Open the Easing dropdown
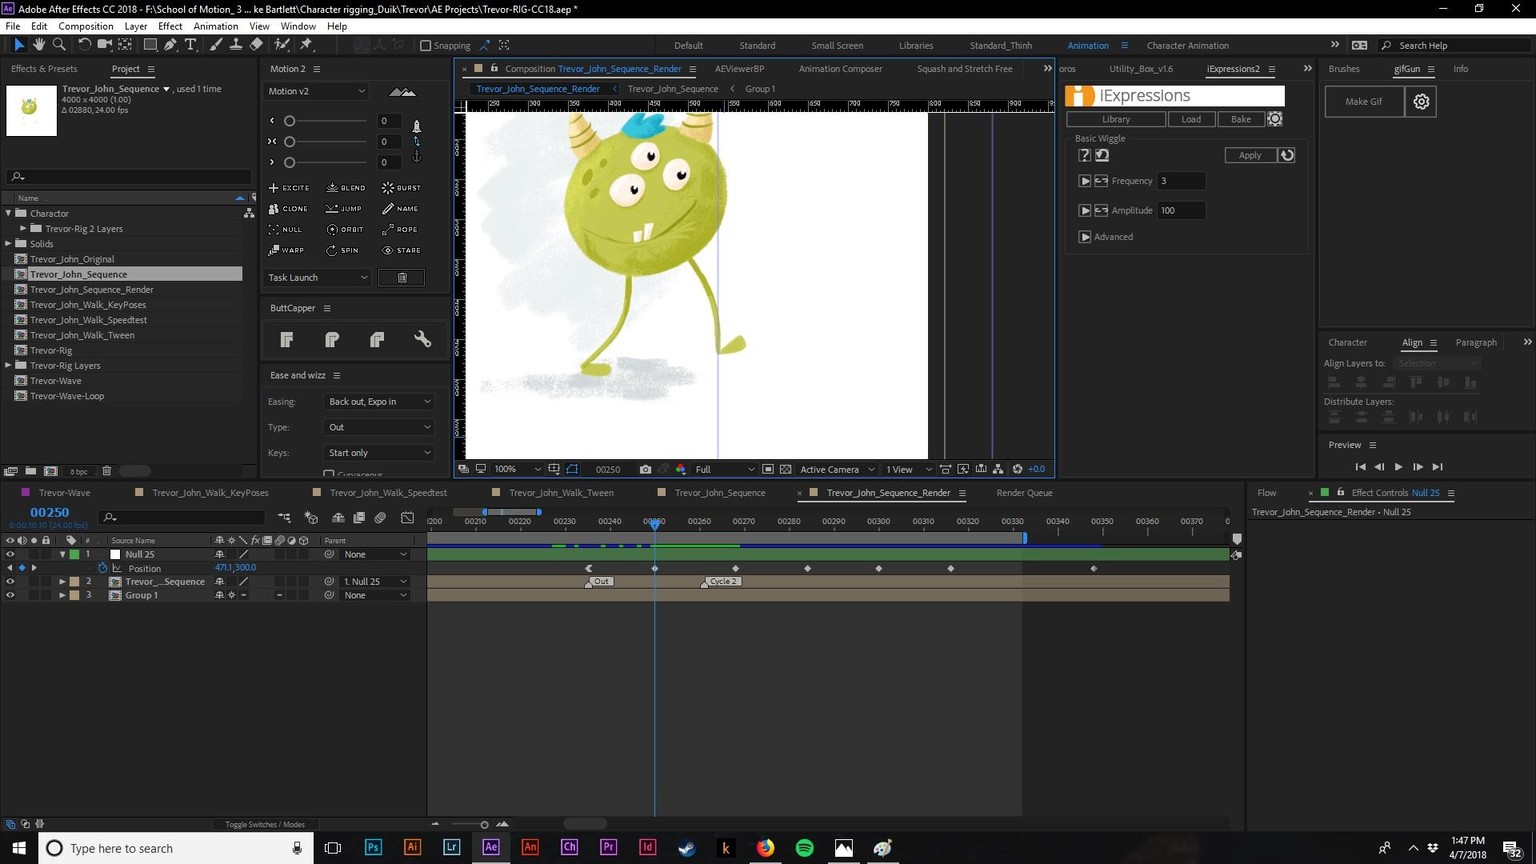Image resolution: width=1536 pixels, height=864 pixels. coord(379,402)
